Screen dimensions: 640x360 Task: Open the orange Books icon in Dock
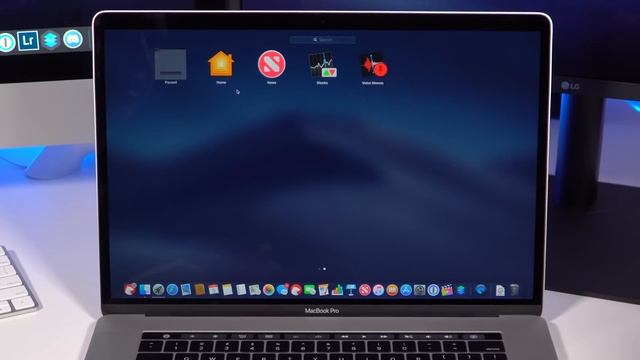click(x=392, y=290)
